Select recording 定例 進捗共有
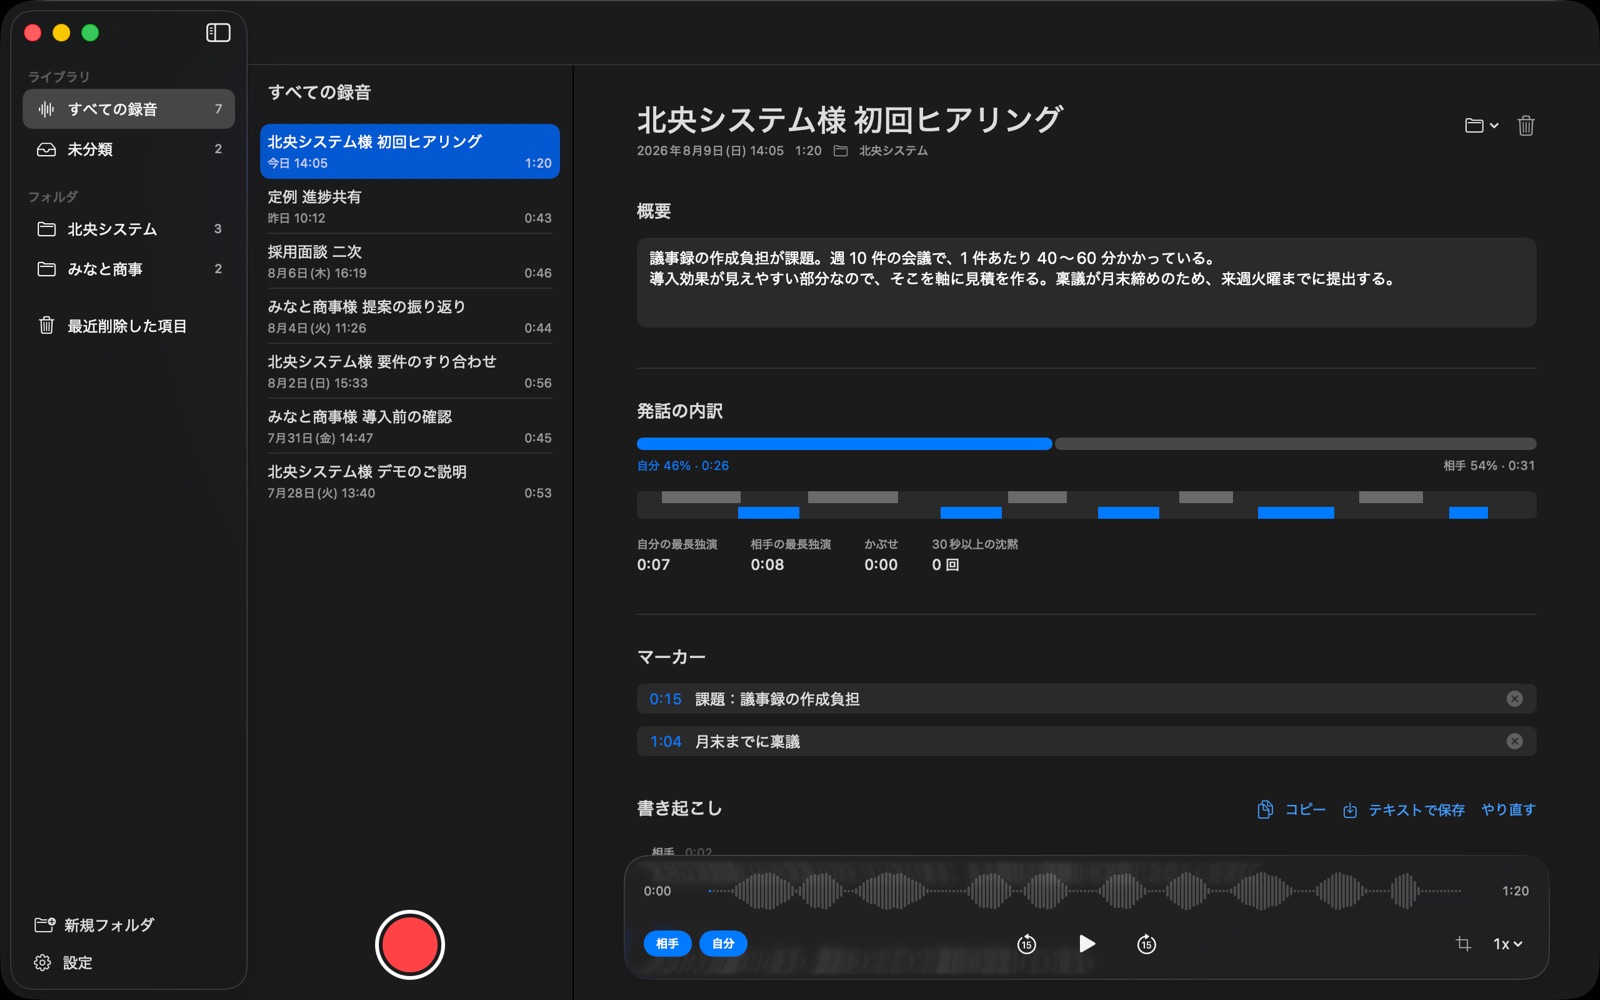Image resolution: width=1600 pixels, height=1000 pixels. tap(410, 207)
